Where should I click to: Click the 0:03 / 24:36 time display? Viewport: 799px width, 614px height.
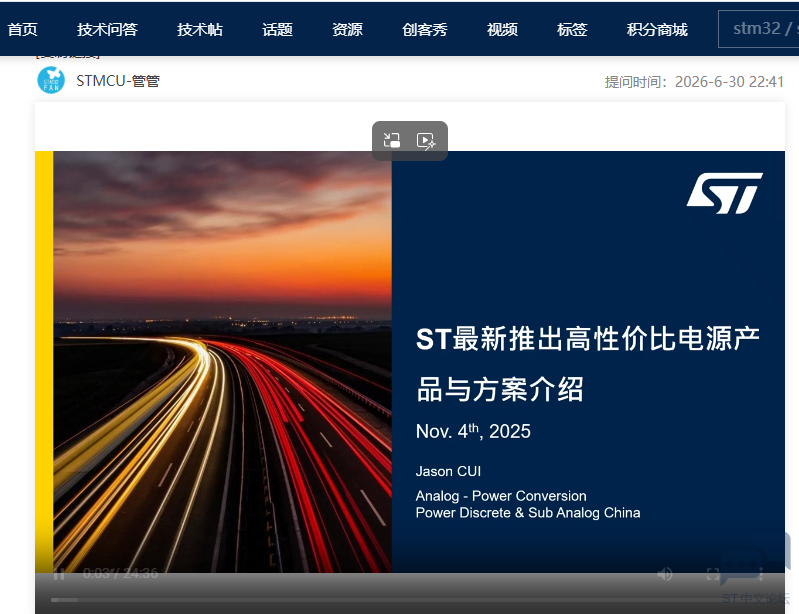click(x=120, y=573)
